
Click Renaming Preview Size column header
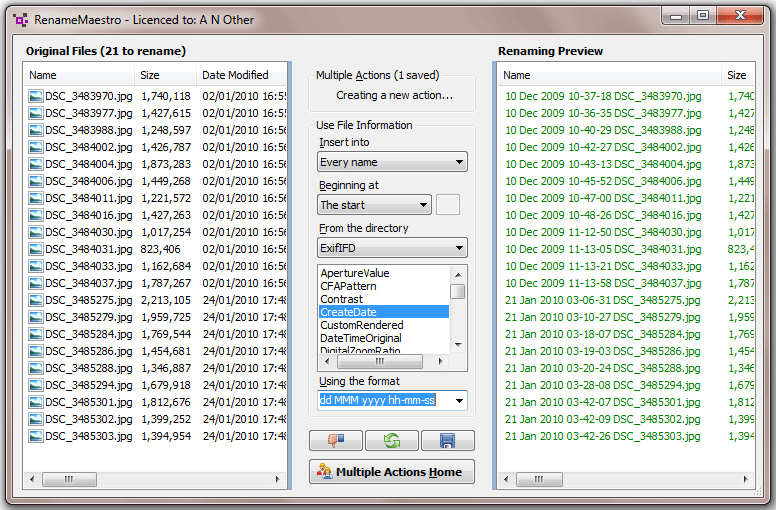coord(737,75)
